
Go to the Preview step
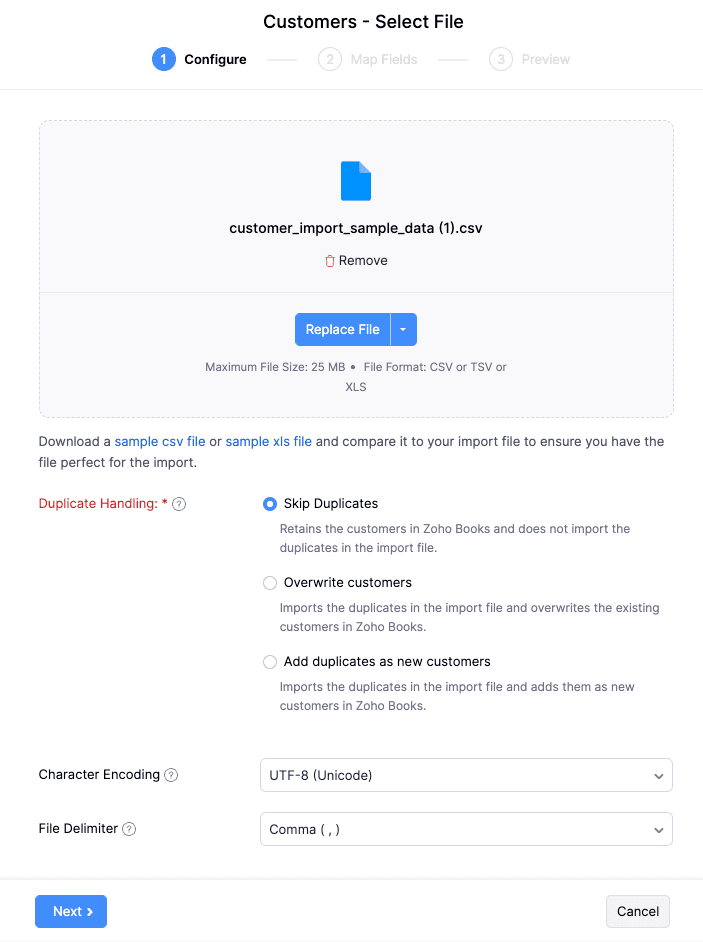pyautogui.click(x=545, y=60)
